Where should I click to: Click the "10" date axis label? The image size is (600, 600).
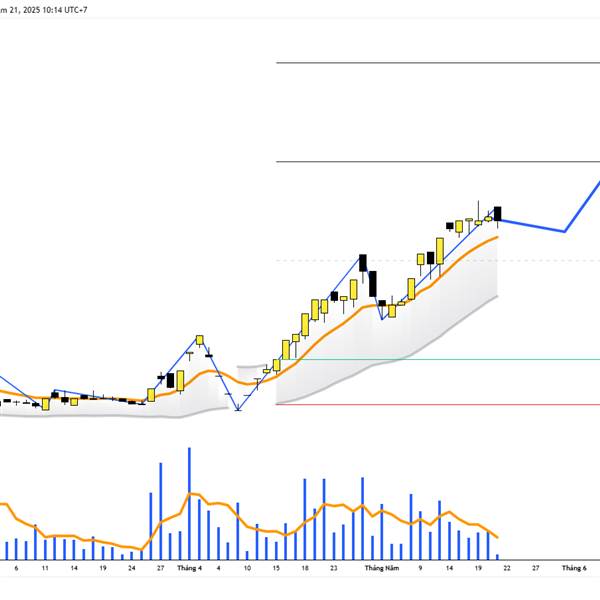click(x=247, y=568)
